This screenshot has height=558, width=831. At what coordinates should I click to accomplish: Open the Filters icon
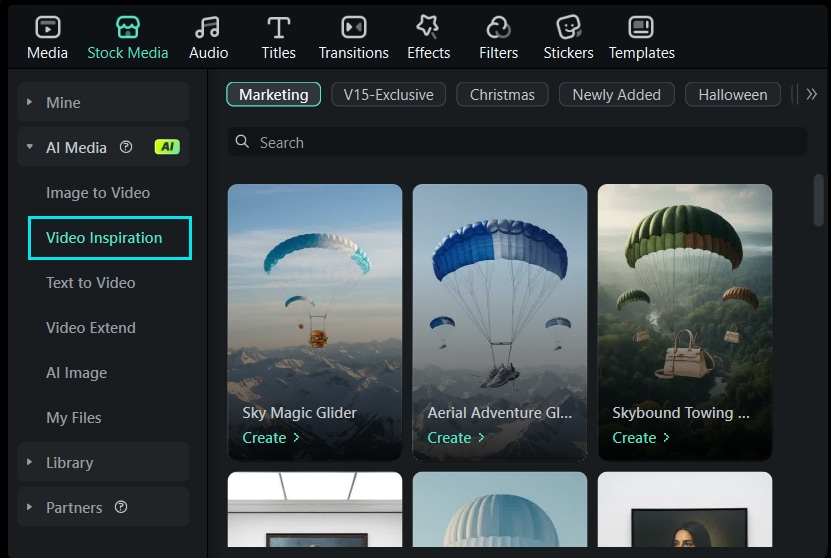coord(499,27)
